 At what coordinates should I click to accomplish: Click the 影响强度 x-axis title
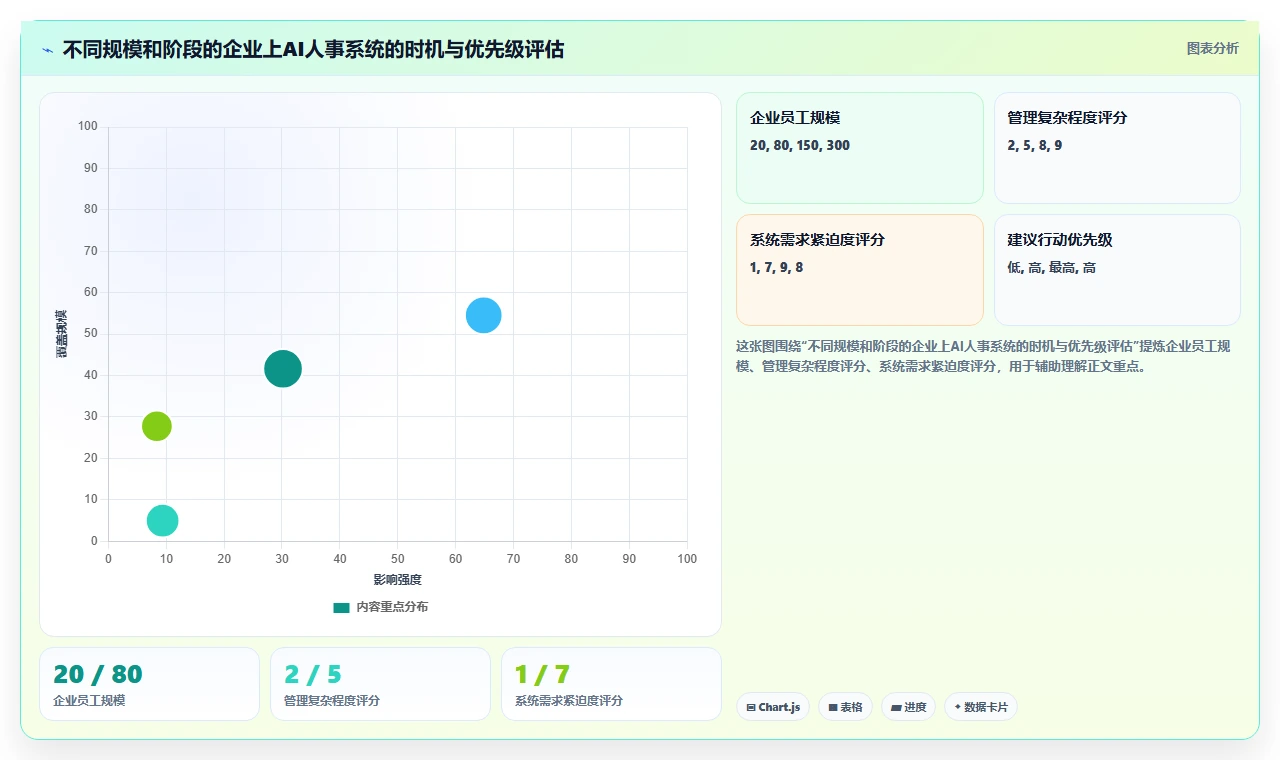398,580
